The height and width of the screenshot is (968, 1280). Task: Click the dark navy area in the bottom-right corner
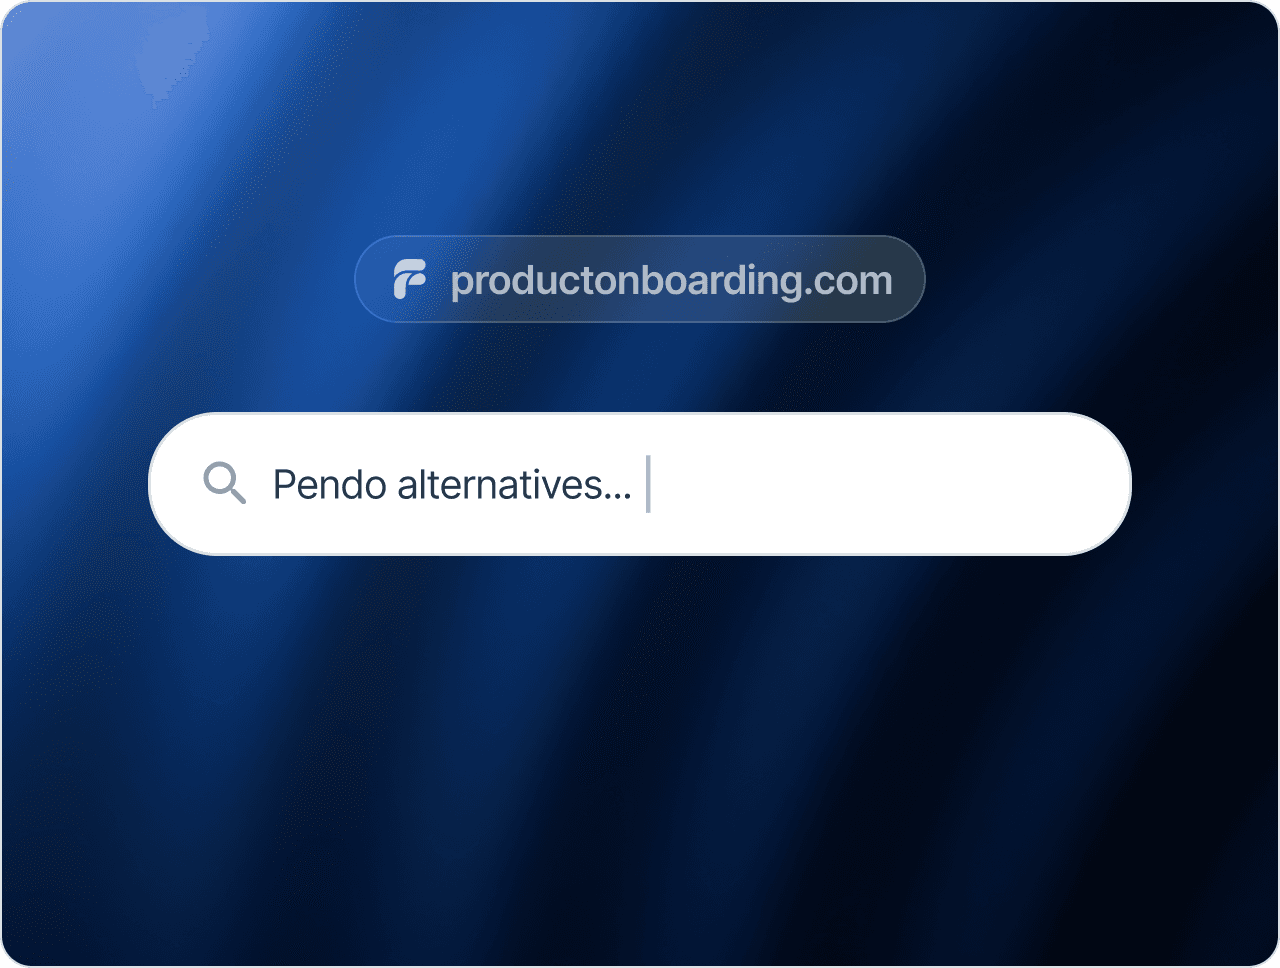point(1180,880)
